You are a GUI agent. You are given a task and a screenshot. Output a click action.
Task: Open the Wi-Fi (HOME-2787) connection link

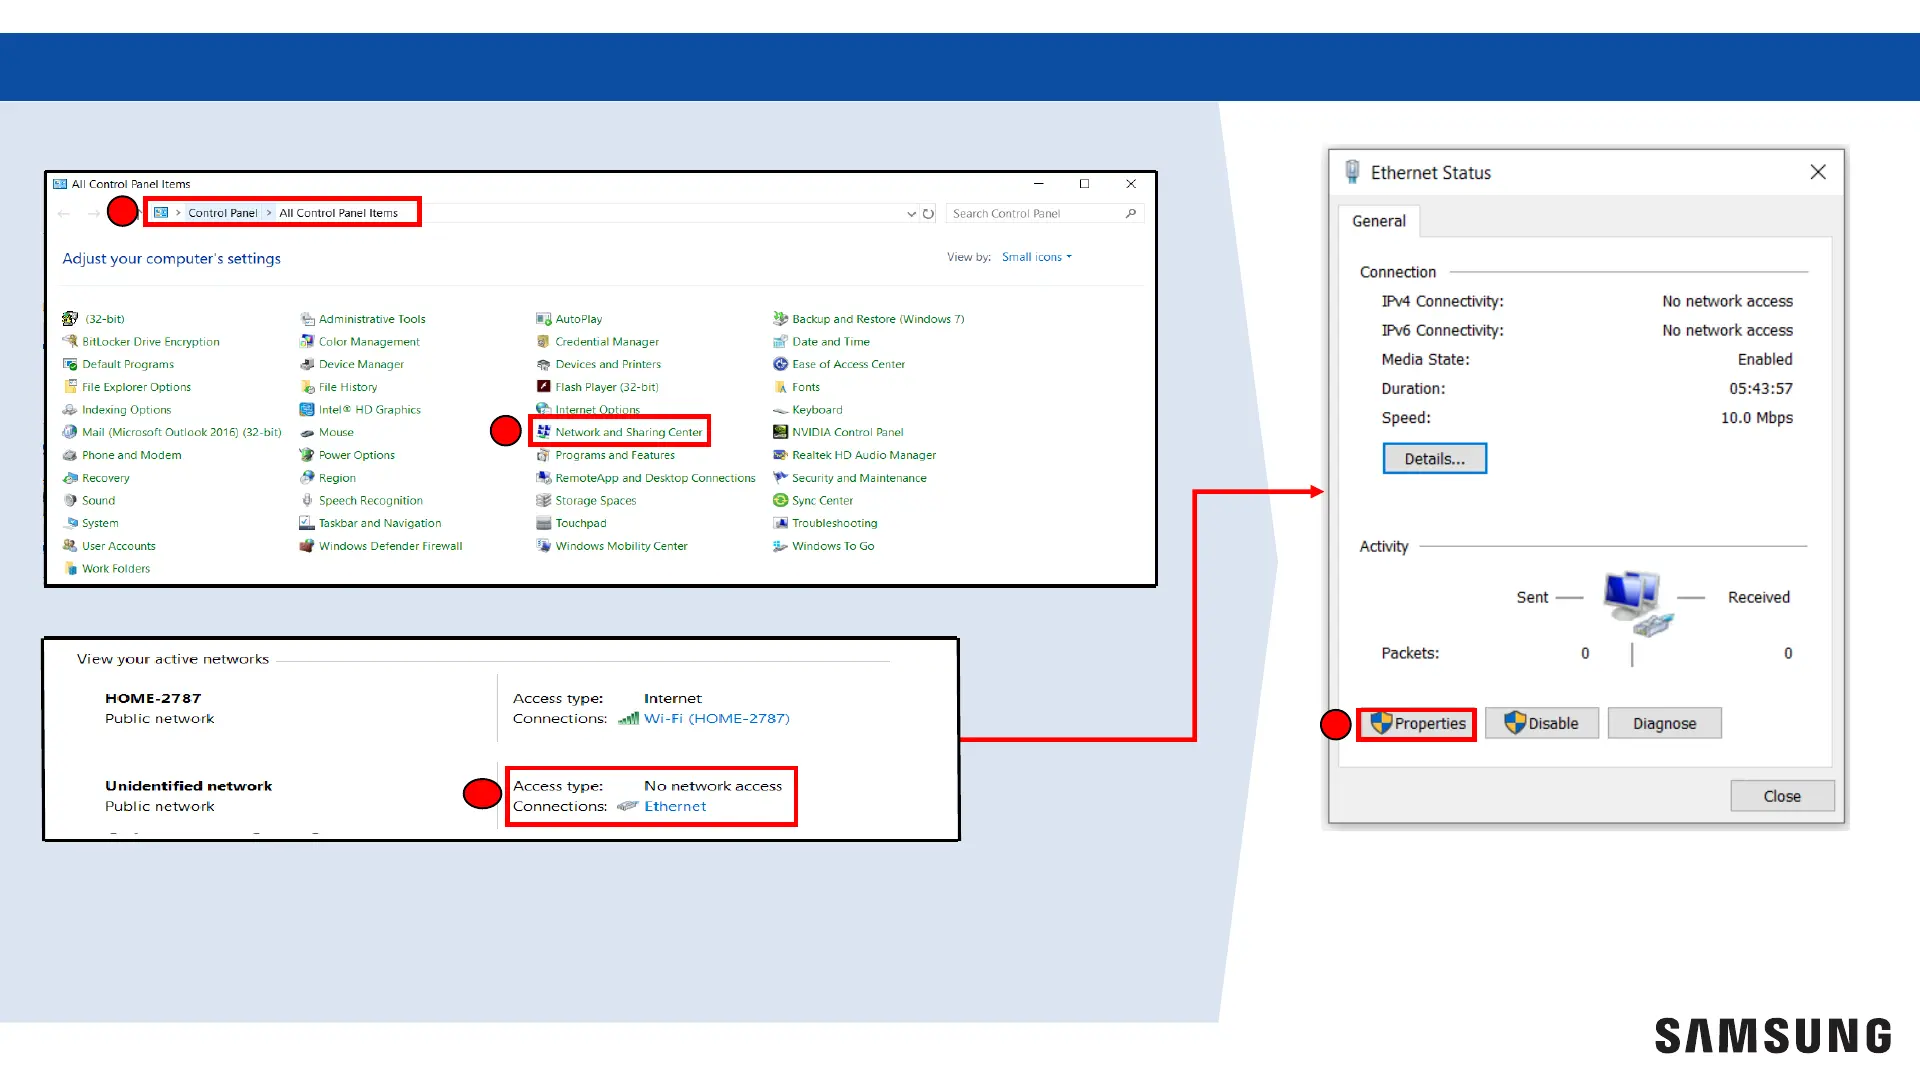coord(716,718)
